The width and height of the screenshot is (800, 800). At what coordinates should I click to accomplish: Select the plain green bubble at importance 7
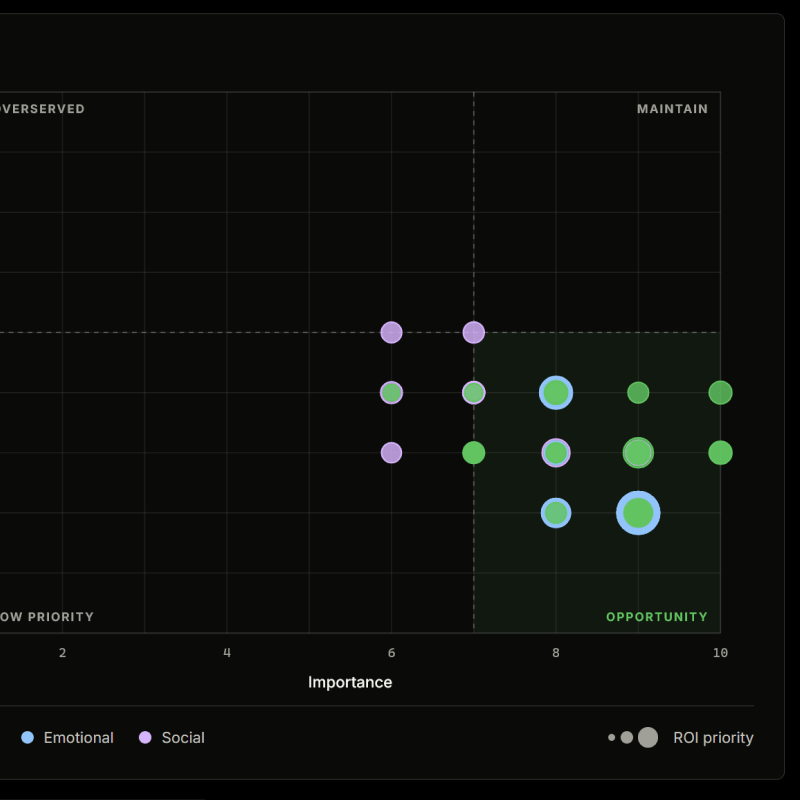point(474,453)
